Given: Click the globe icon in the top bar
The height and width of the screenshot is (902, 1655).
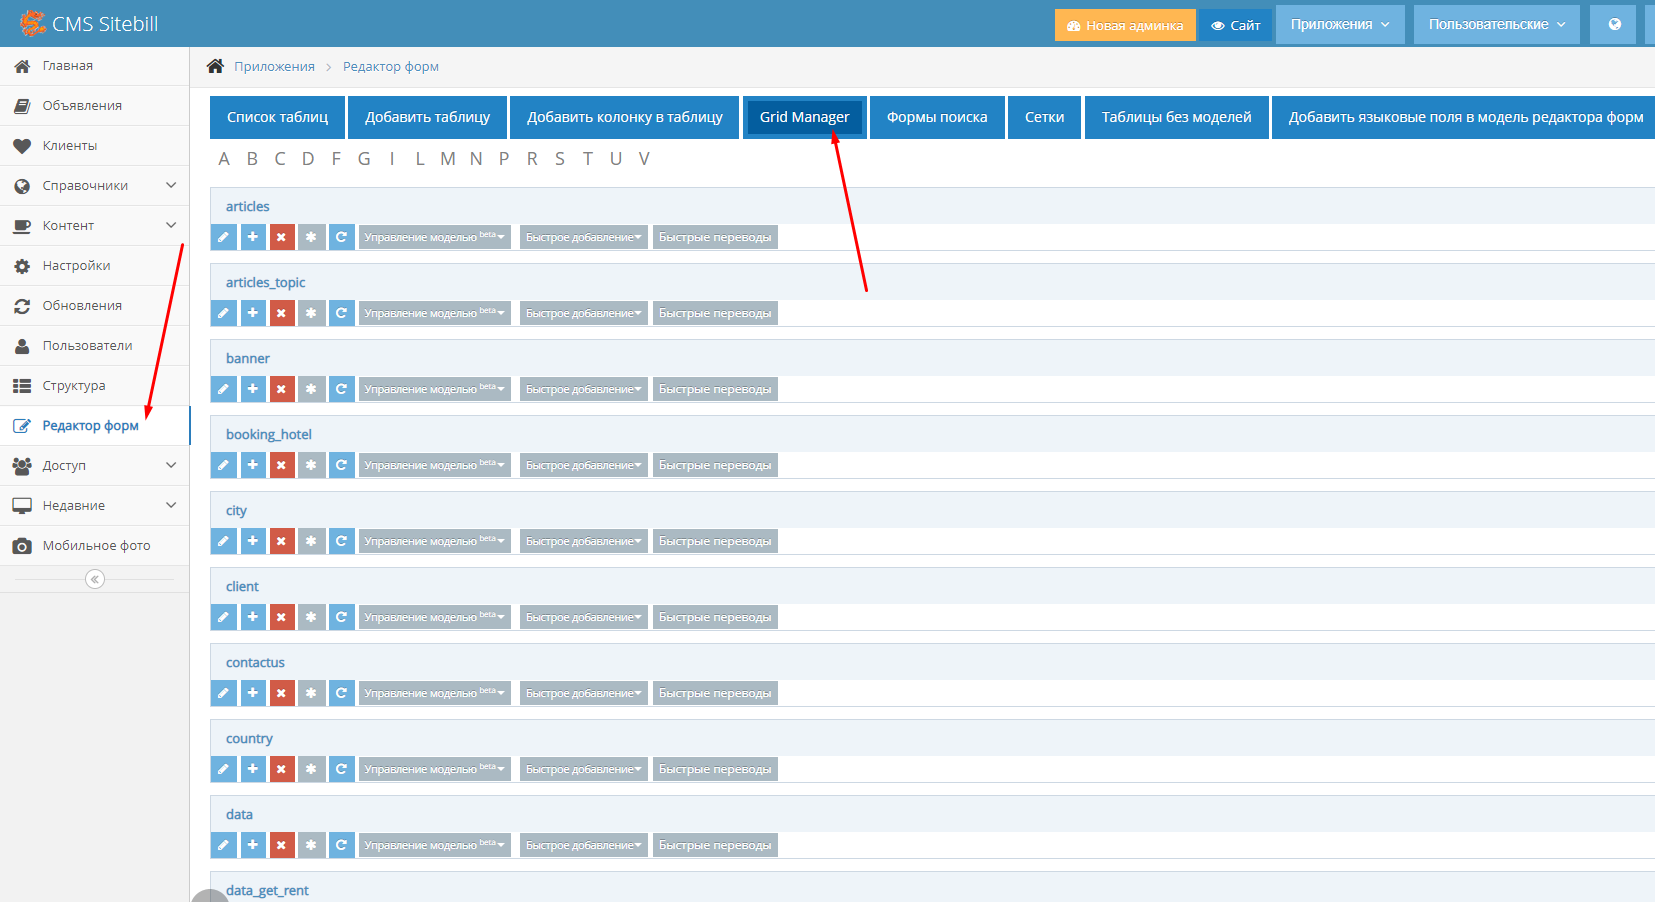Looking at the screenshot, I should (1613, 24).
